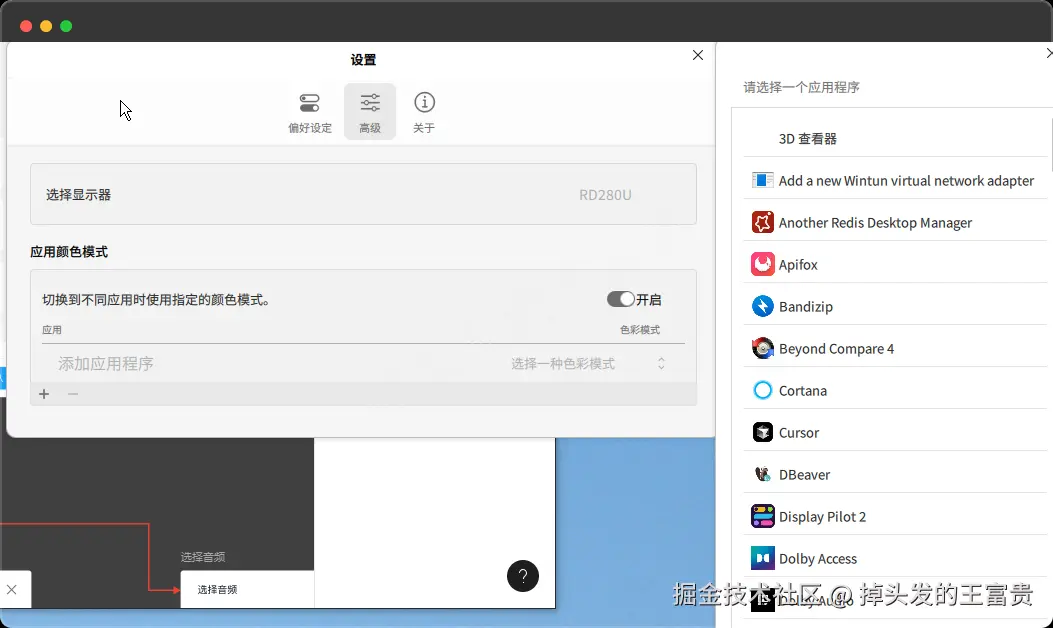Toggle the 开启 app color mode switch

coord(621,299)
